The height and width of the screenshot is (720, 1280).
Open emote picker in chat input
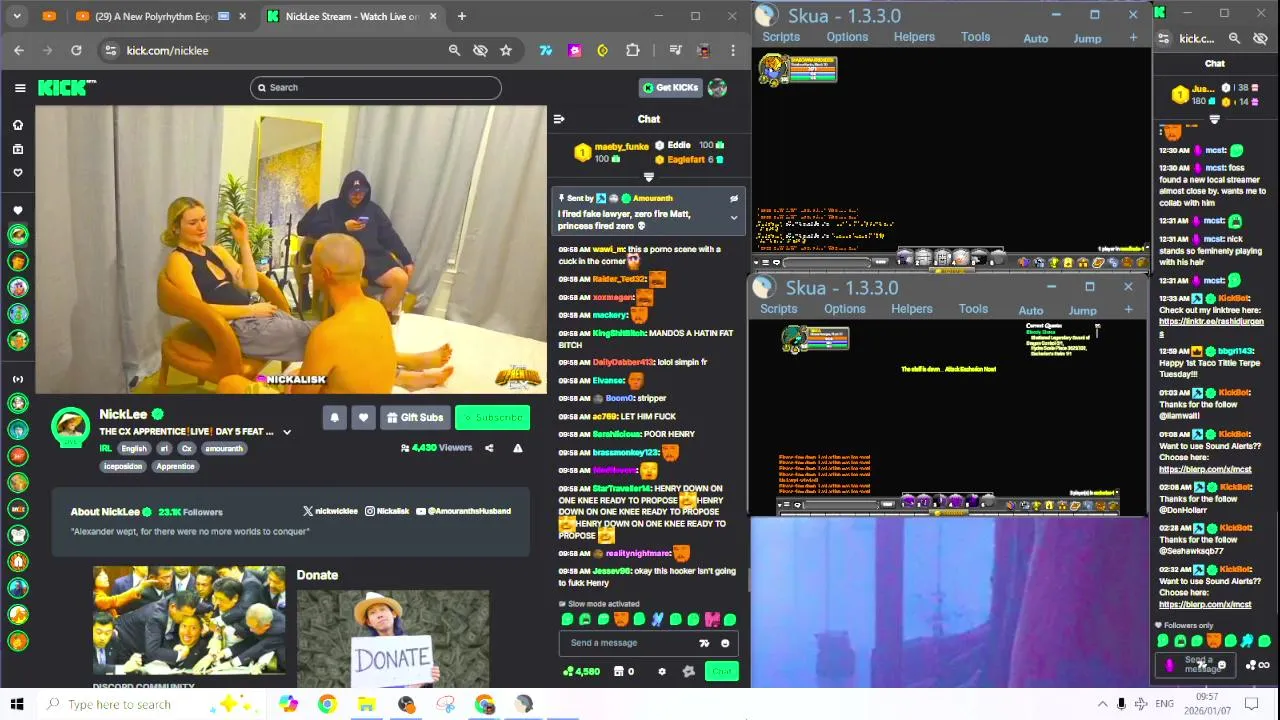tap(725, 643)
